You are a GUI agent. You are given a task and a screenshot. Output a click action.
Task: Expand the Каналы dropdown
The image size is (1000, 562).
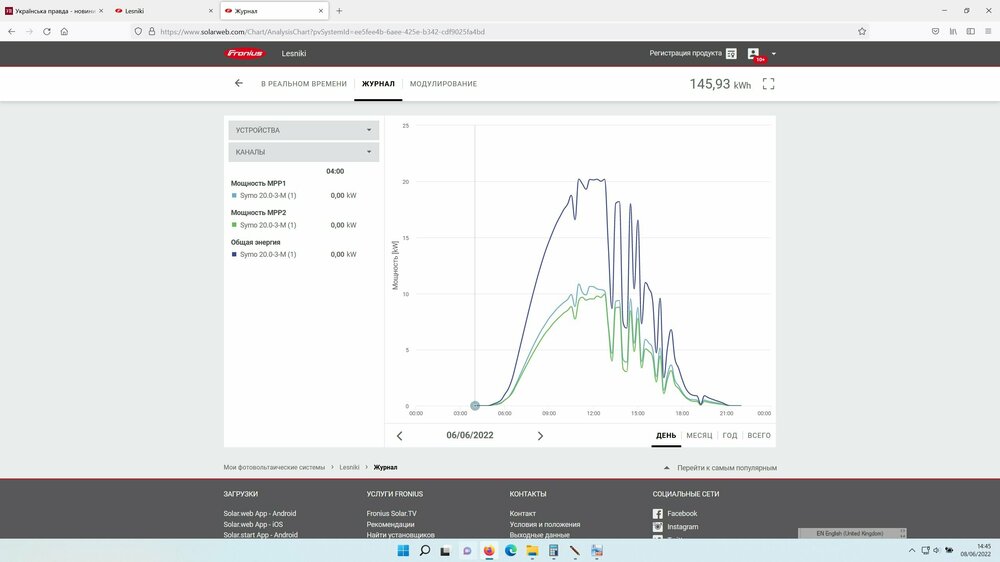click(303, 152)
